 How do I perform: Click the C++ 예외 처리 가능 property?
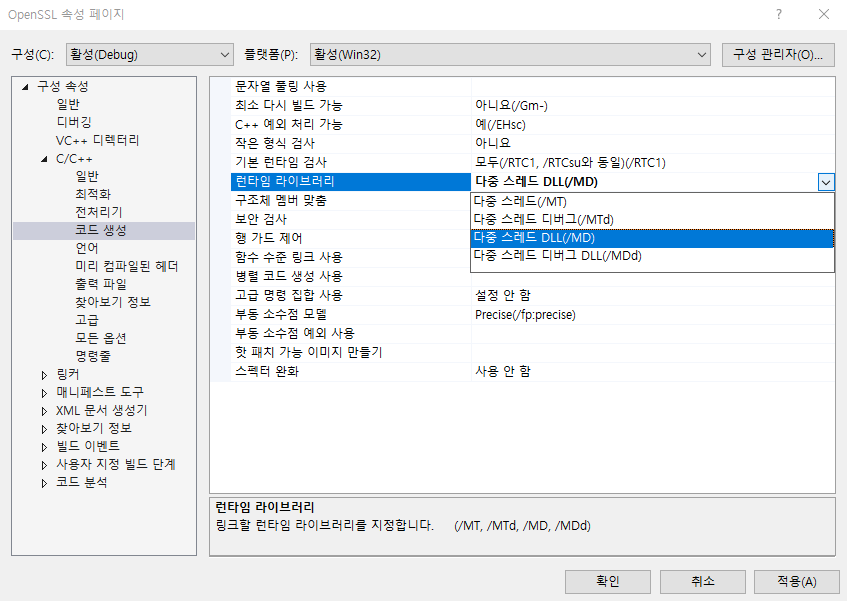[x=351, y=125]
